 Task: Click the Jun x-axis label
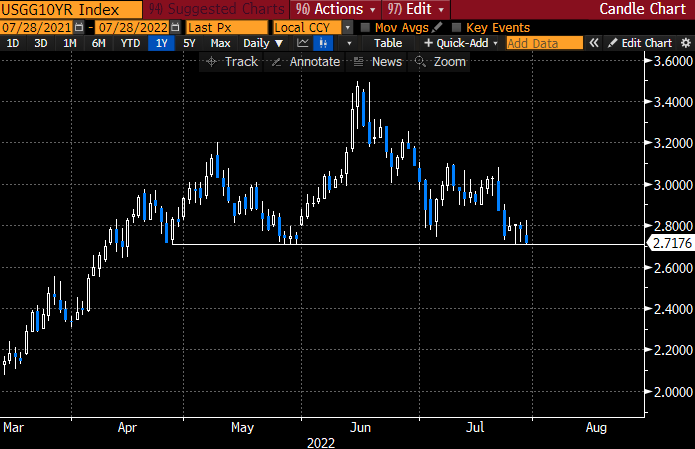click(x=360, y=428)
